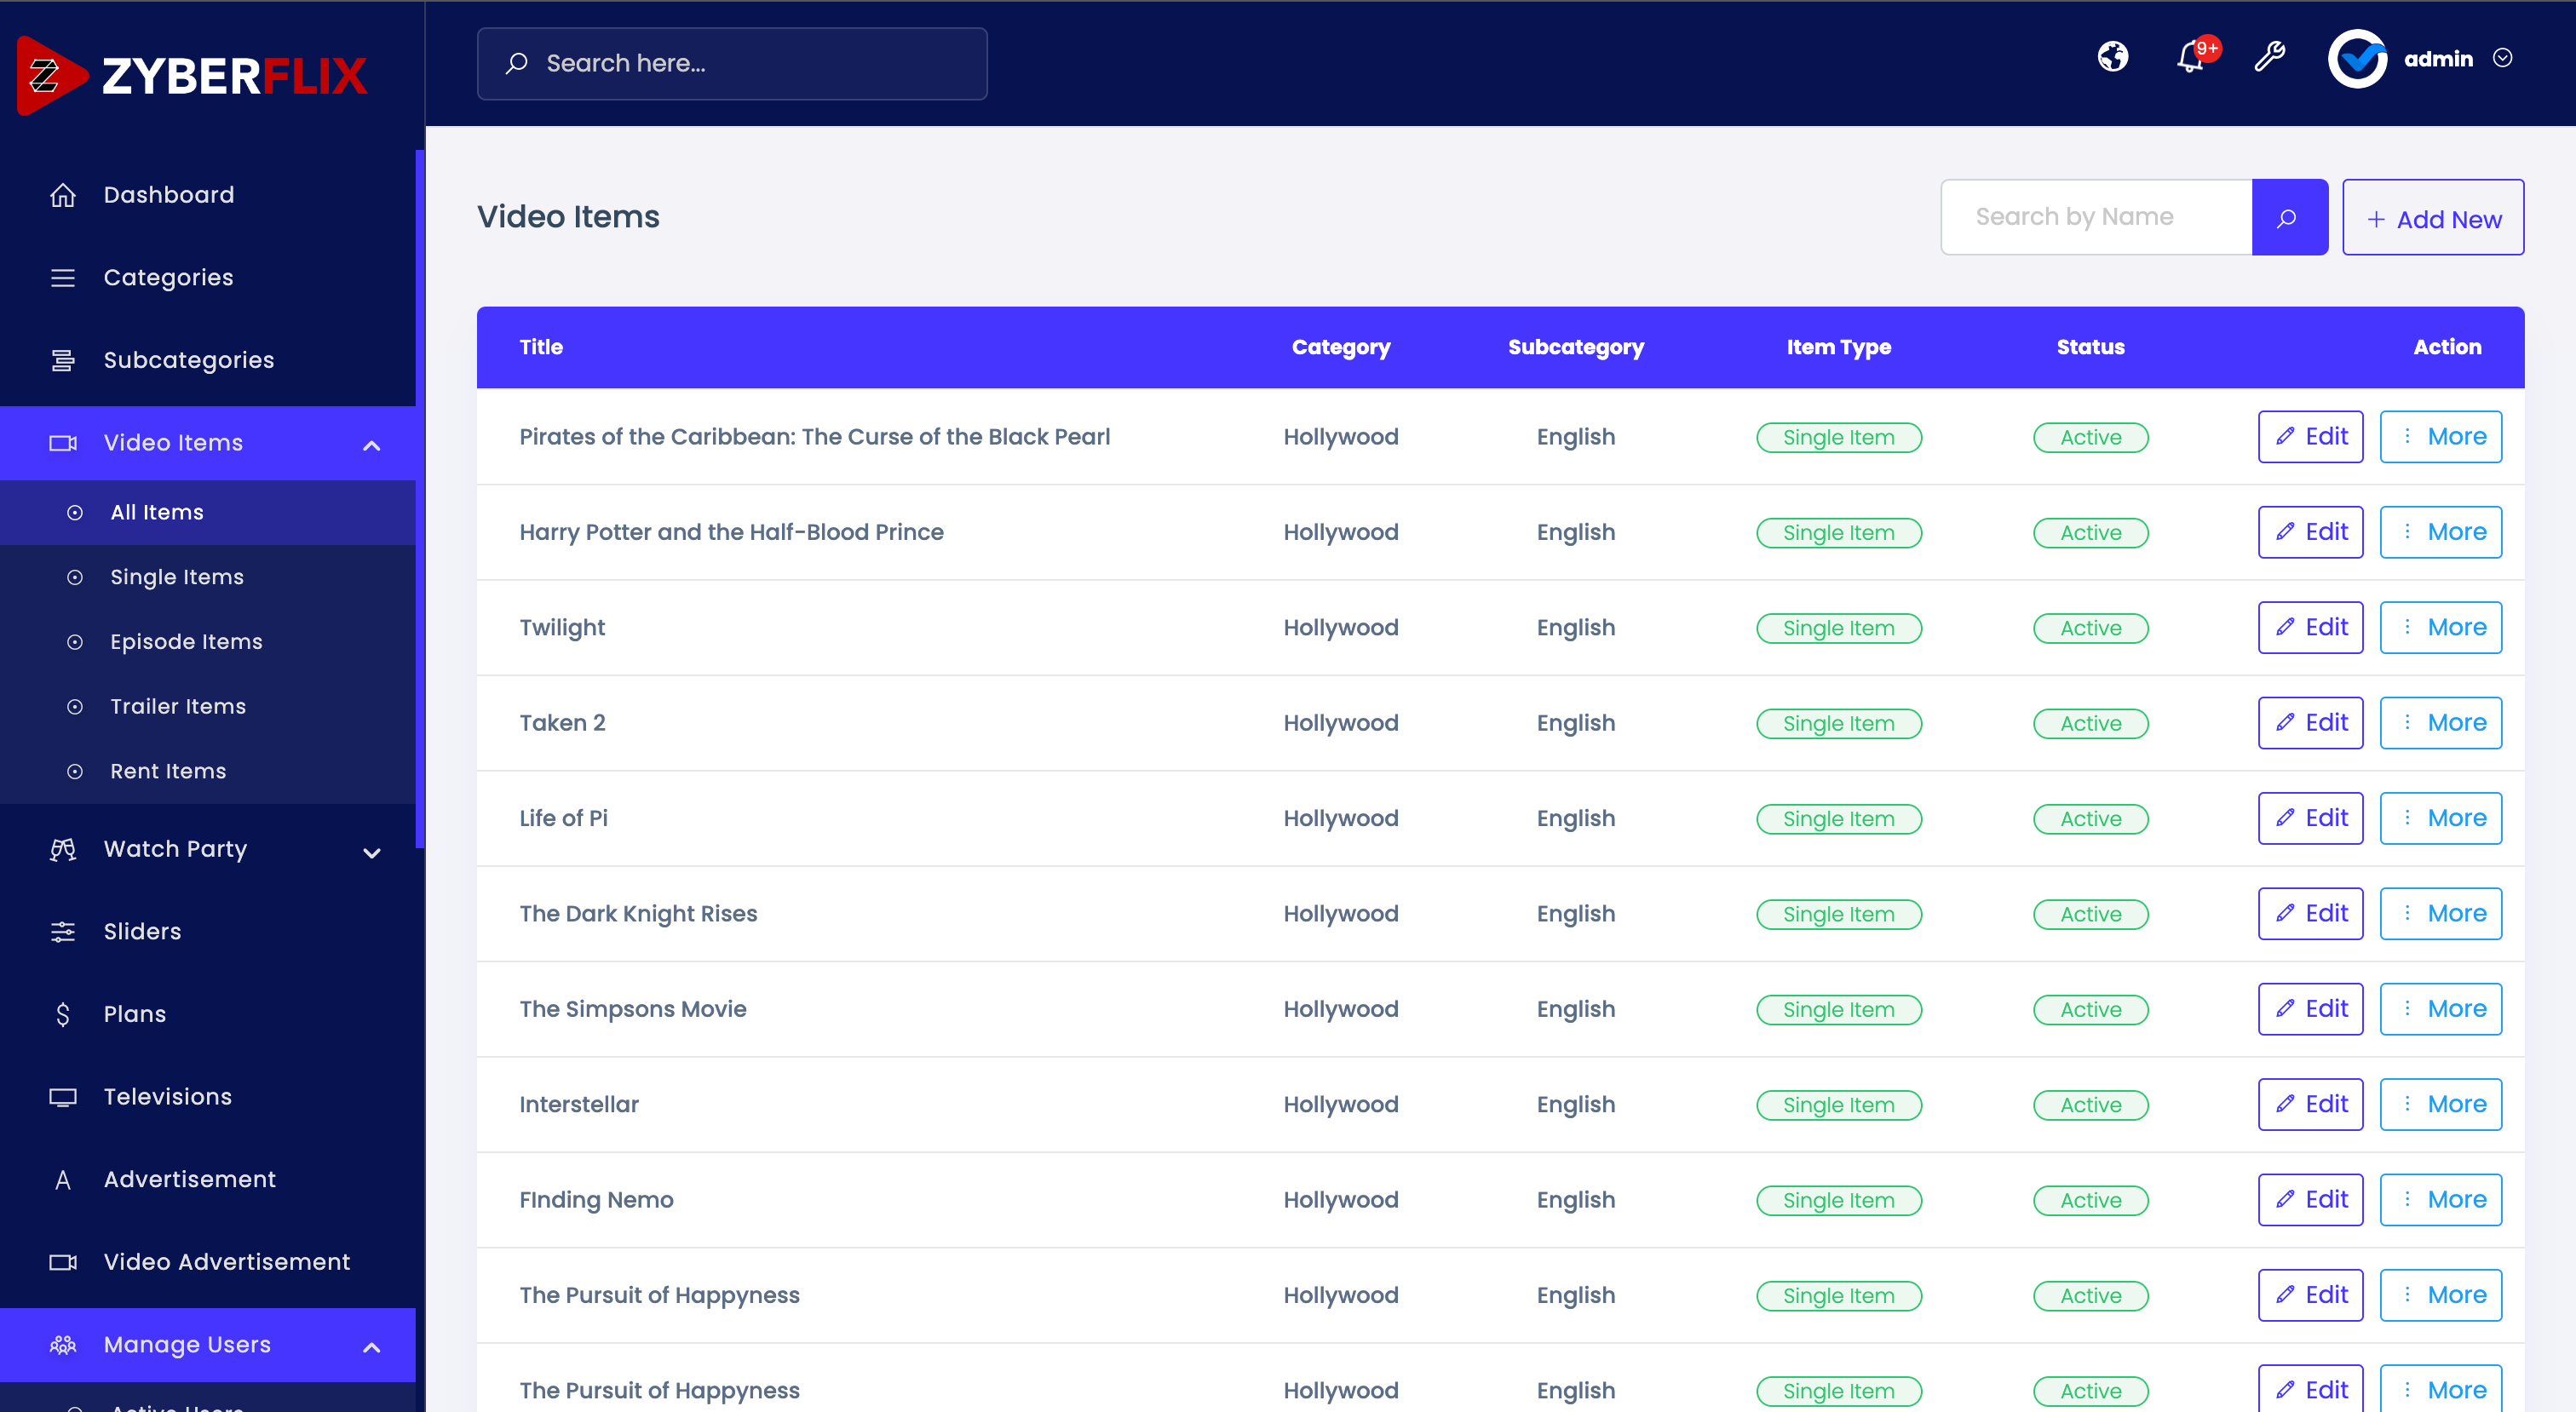The height and width of the screenshot is (1412, 2576).
Task: Click the key/API access icon
Action: pyautogui.click(x=2270, y=57)
